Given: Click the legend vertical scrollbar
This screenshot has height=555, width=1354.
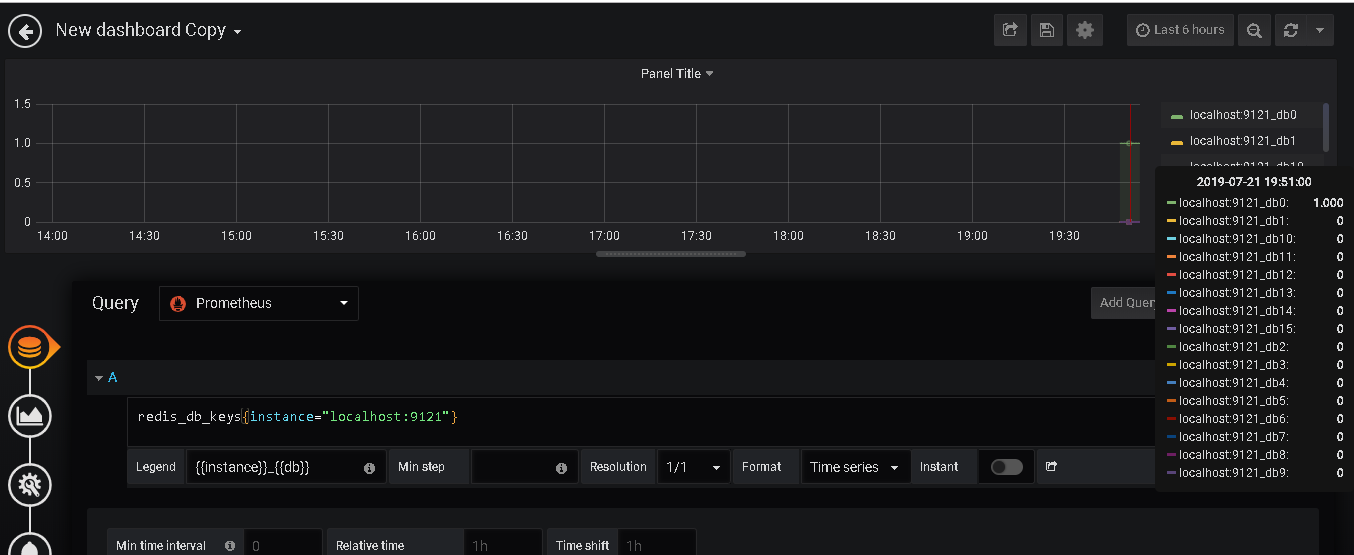Looking at the screenshot, I should (x=1326, y=127).
